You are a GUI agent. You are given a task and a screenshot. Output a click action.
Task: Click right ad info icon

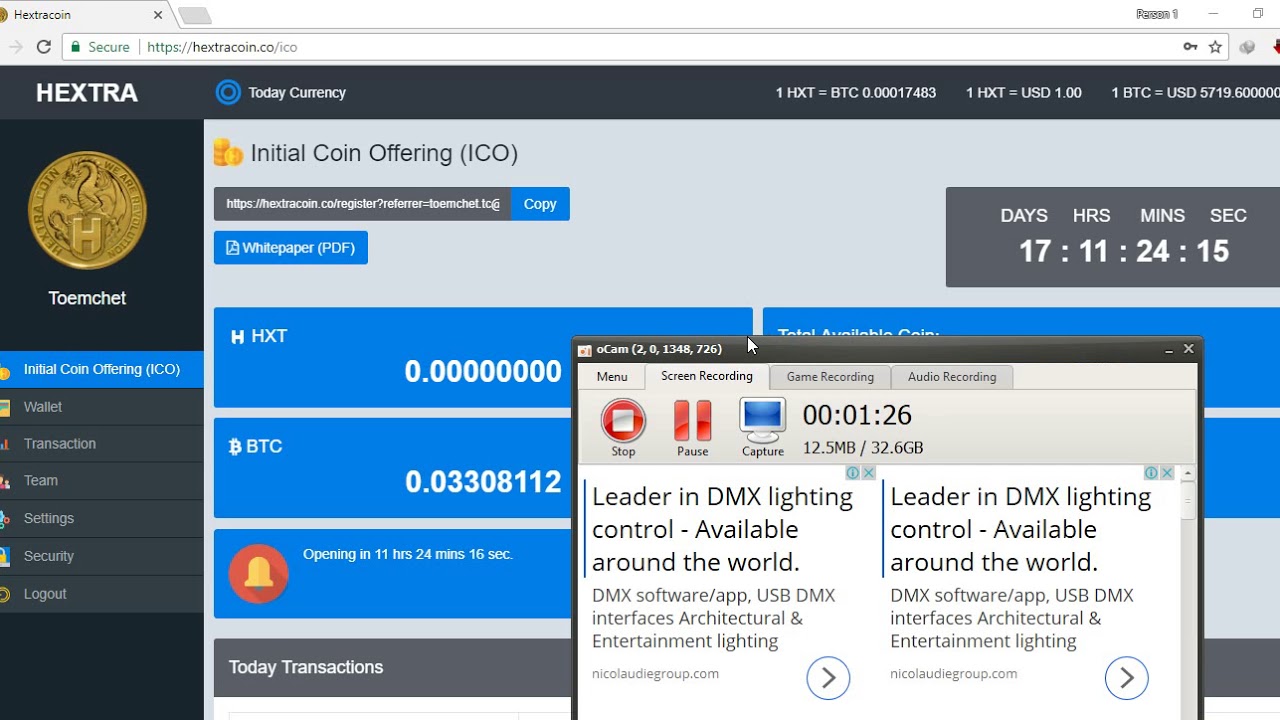[1151, 473]
